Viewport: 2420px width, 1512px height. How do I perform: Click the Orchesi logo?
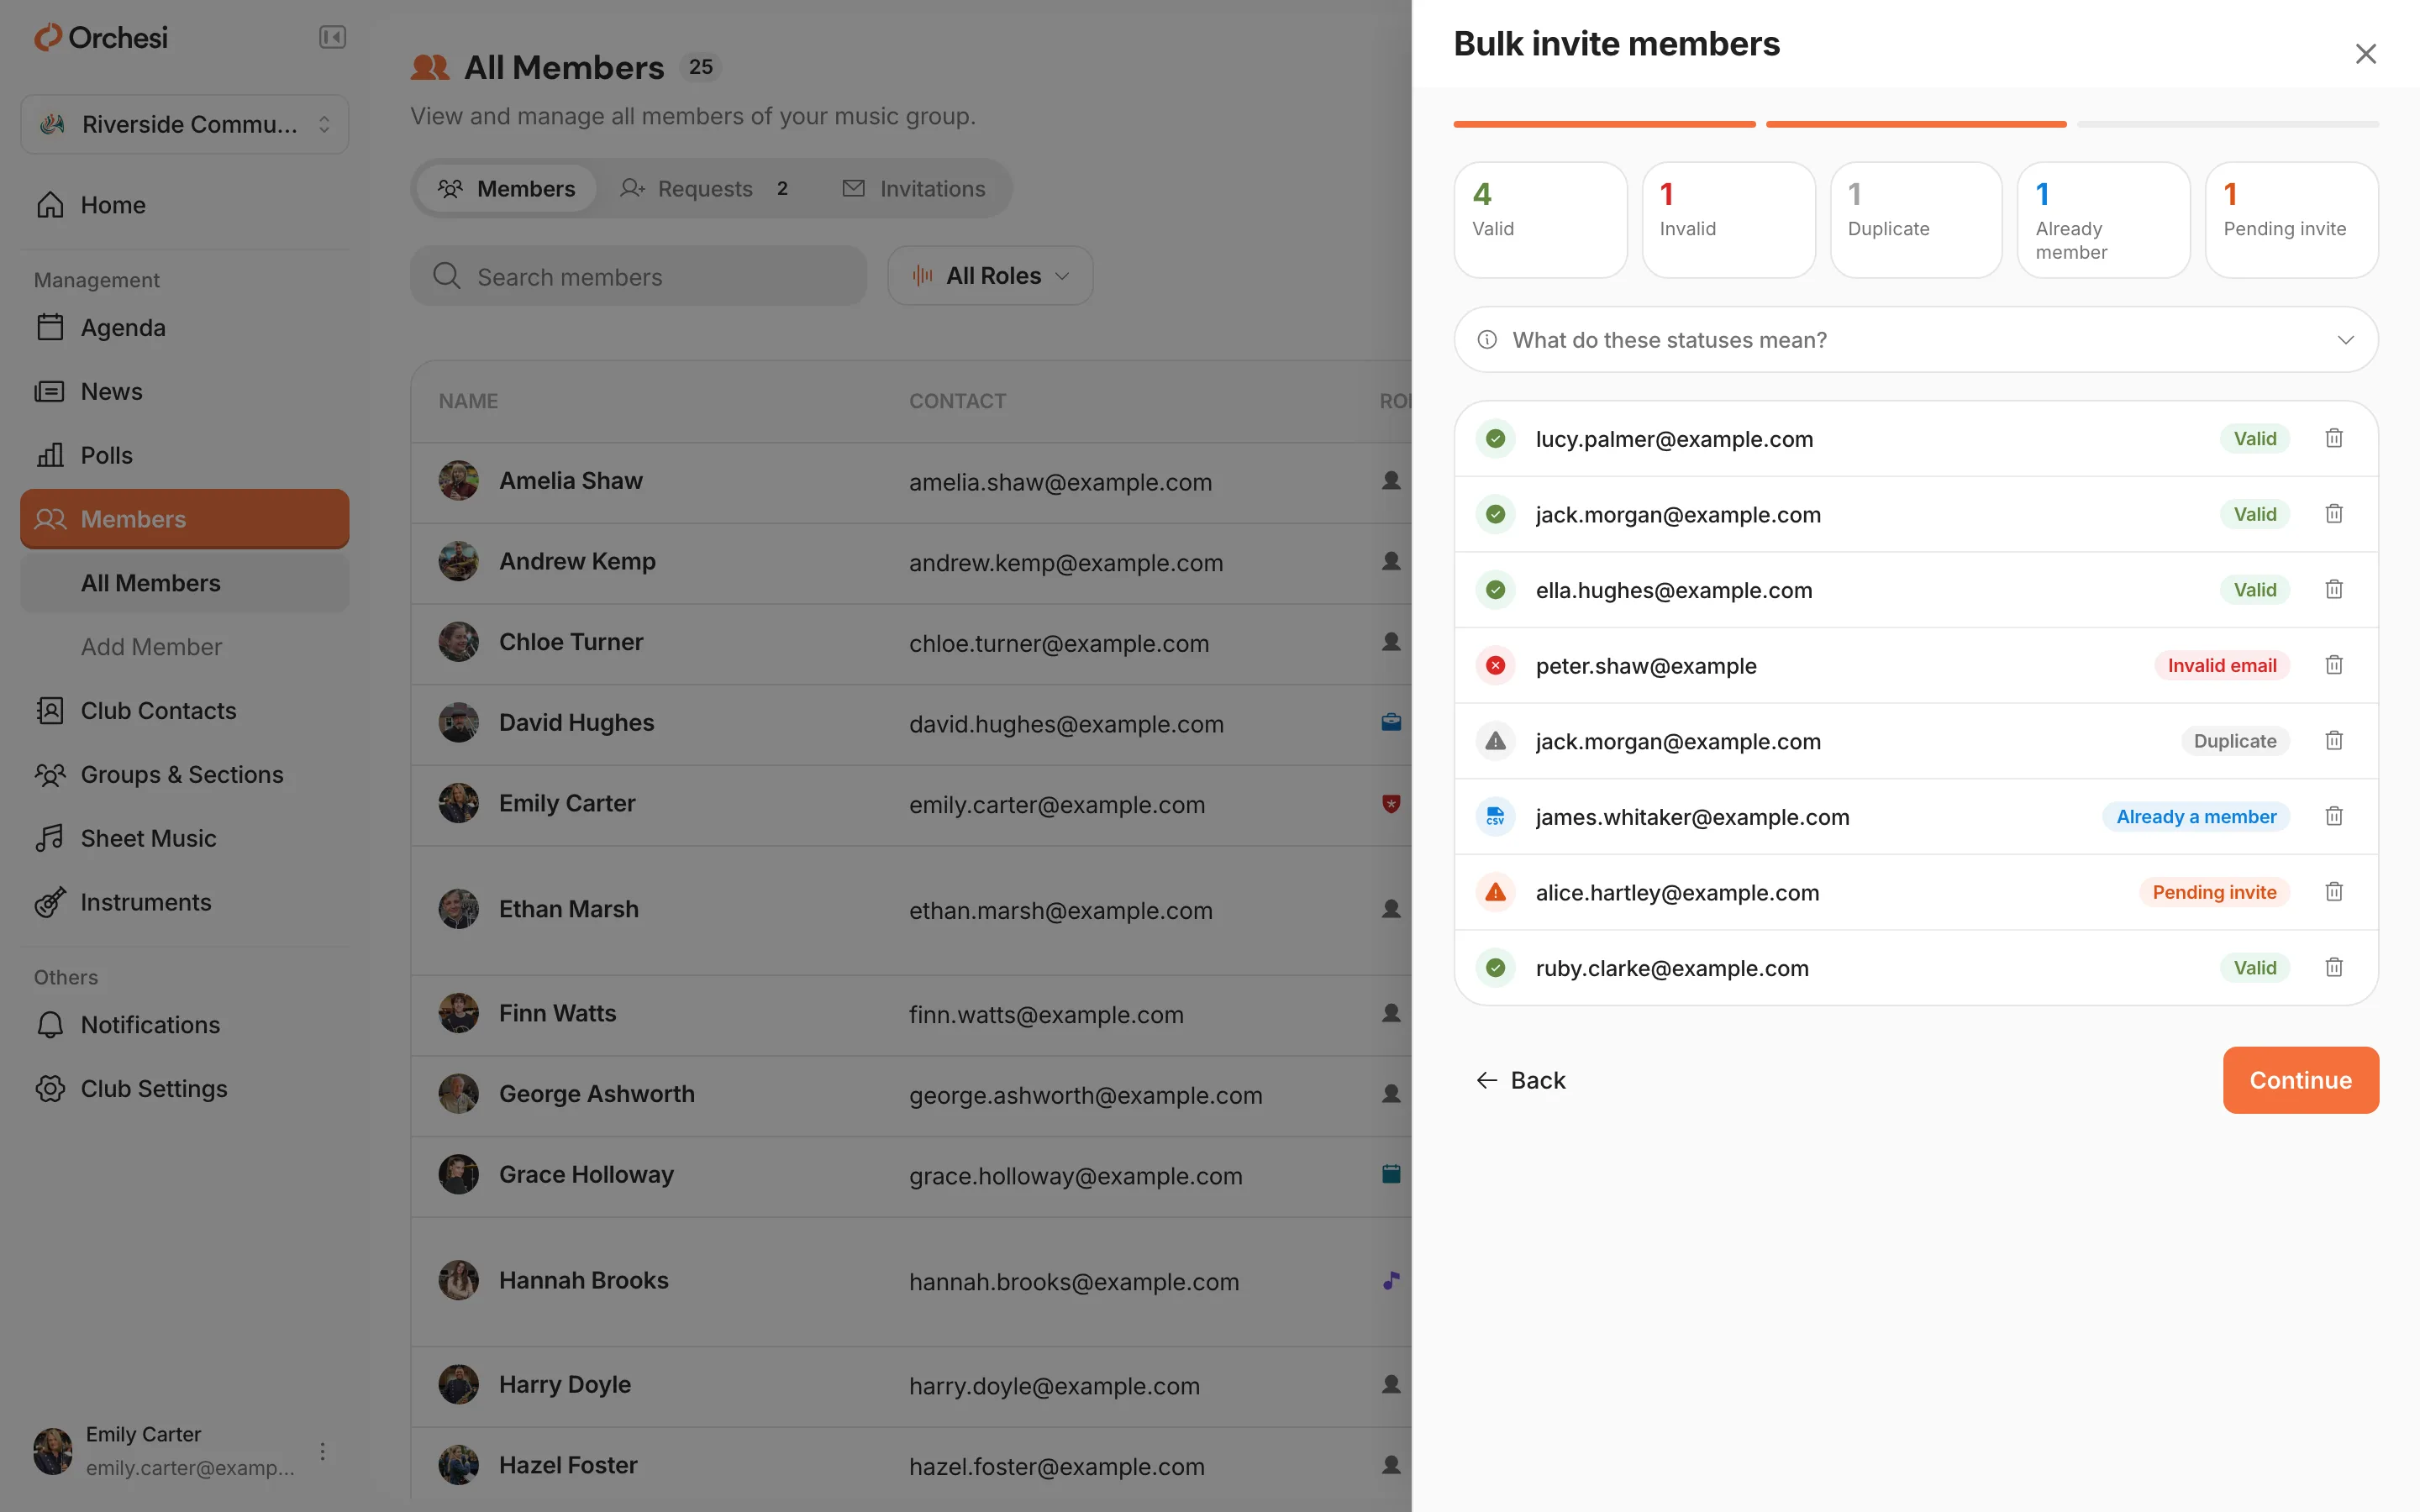[x=101, y=38]
